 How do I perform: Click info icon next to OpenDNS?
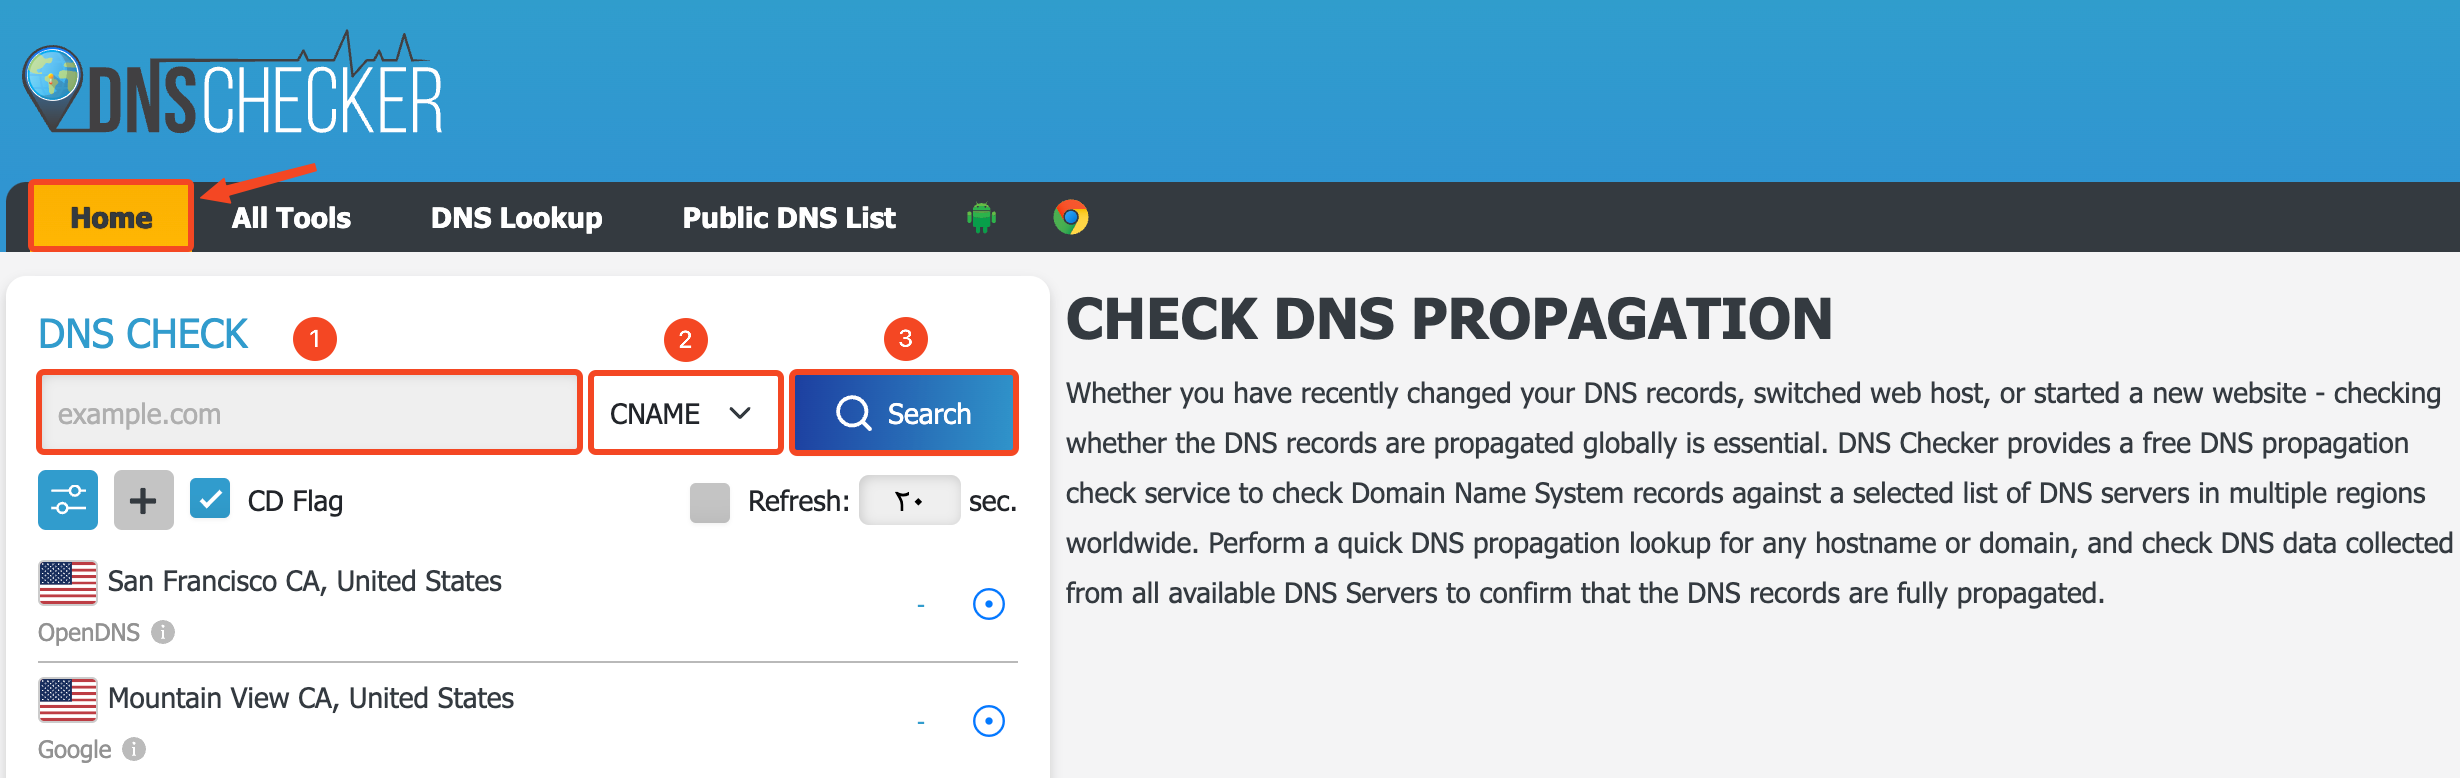coord(163,632)
